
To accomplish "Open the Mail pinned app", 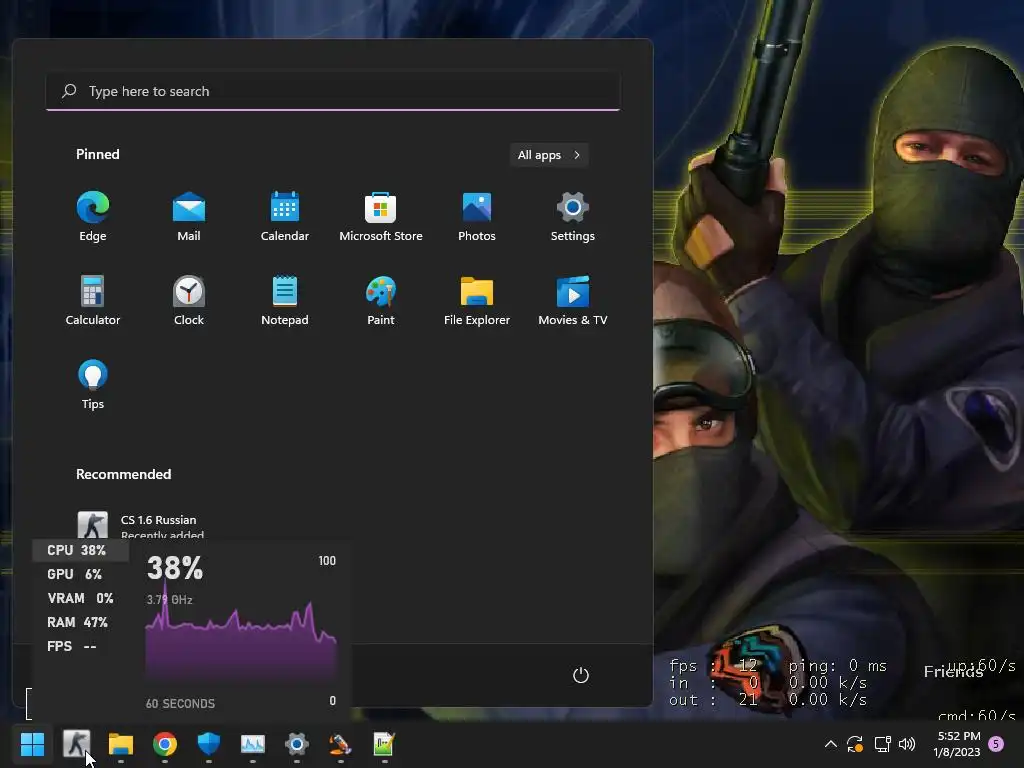I will pyautogui.click(x=189, y=217).
